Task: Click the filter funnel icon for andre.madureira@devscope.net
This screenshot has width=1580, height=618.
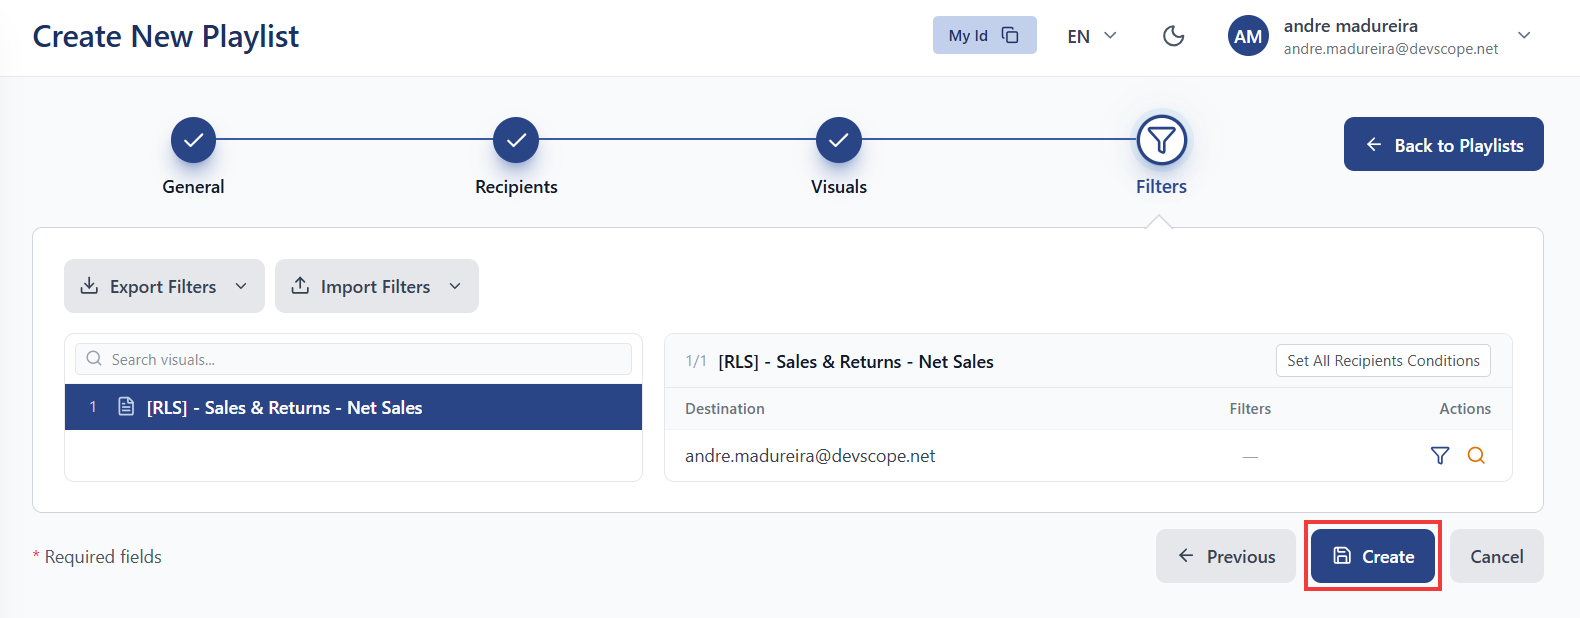Action: pos(1440,456)
